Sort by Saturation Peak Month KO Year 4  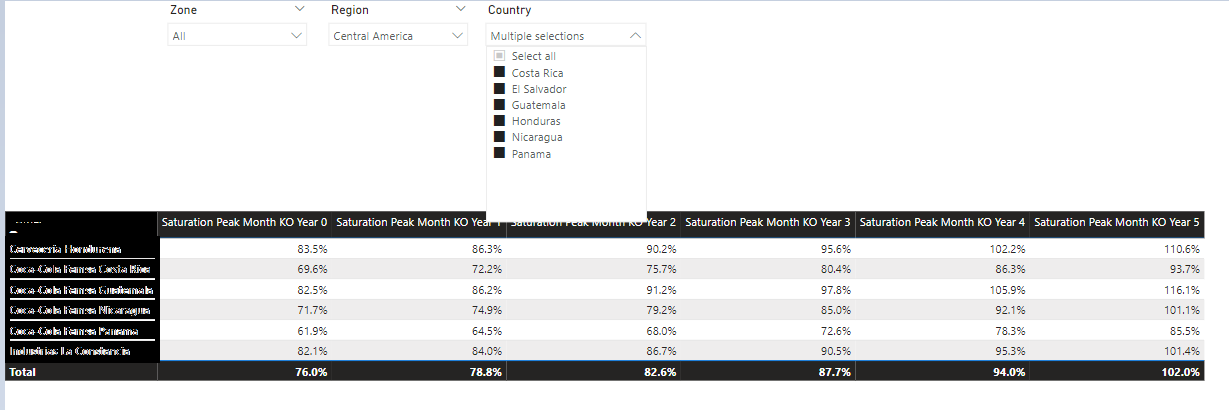pos(943,222)
